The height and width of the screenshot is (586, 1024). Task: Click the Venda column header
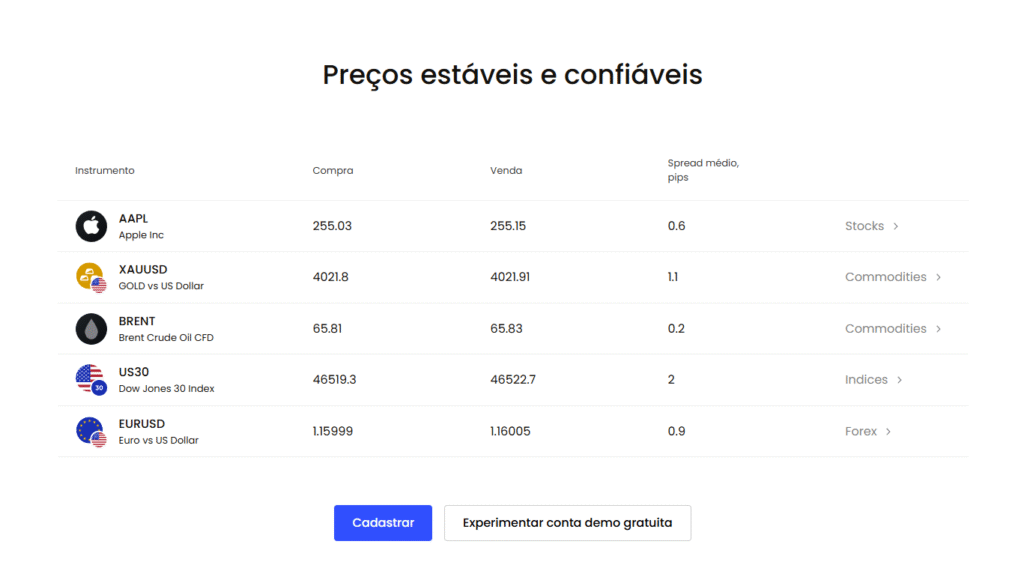click(x=506, y=170)
